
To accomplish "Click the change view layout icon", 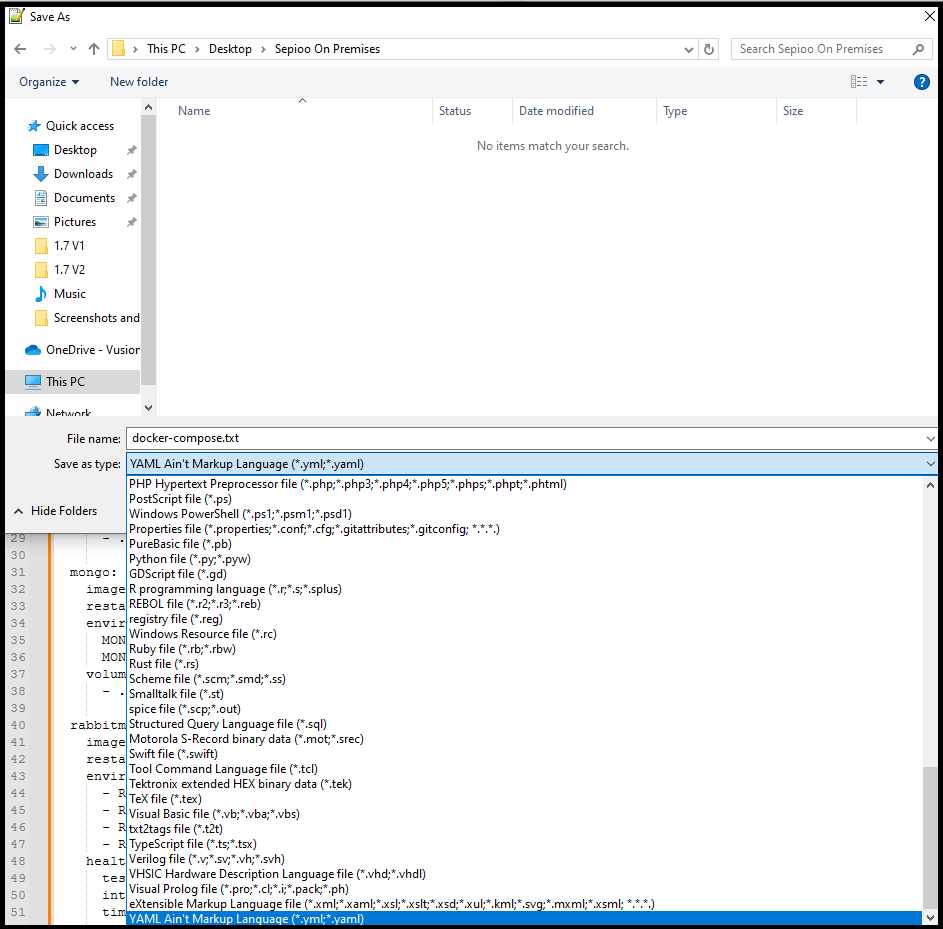I will 859,82.
